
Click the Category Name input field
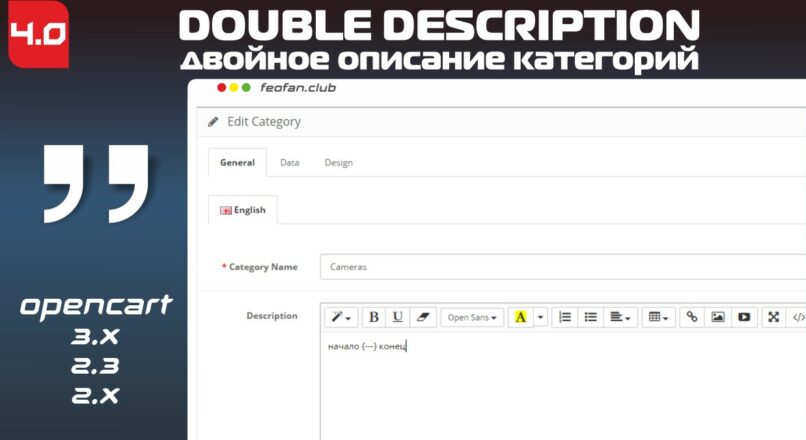tap(563, 267)
